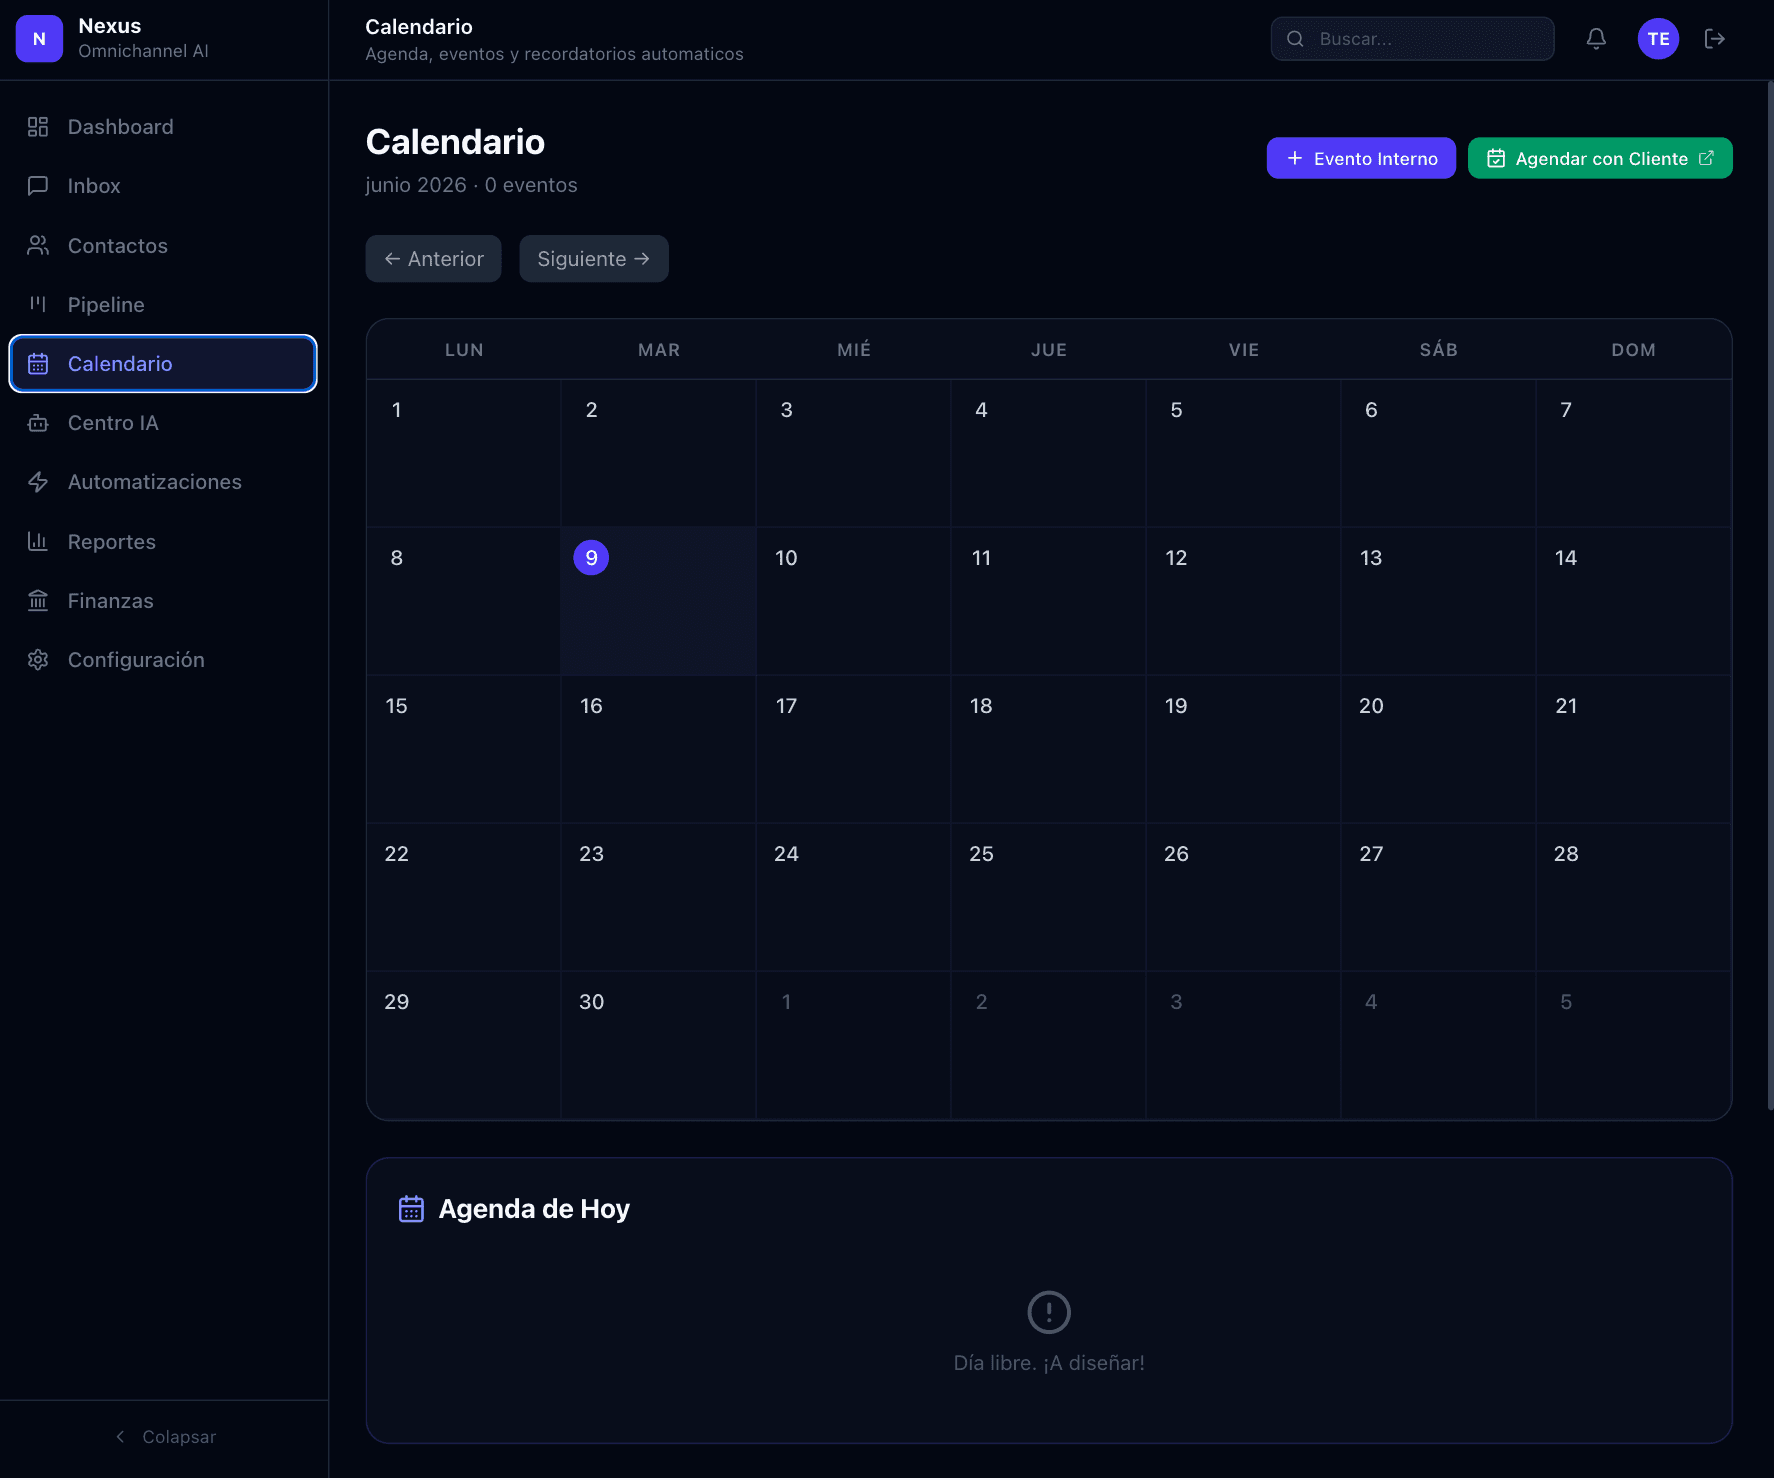Open the TE user avatar
This screenshot has height=1480, width=1774.
[x=1658, y=39]
